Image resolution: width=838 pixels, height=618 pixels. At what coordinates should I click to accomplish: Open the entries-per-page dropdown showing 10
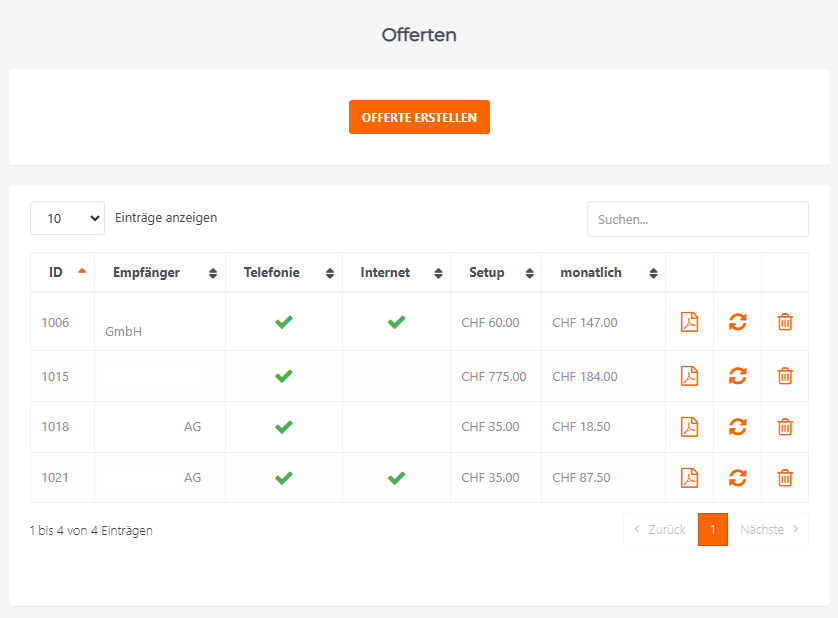[x=67, y=218]
